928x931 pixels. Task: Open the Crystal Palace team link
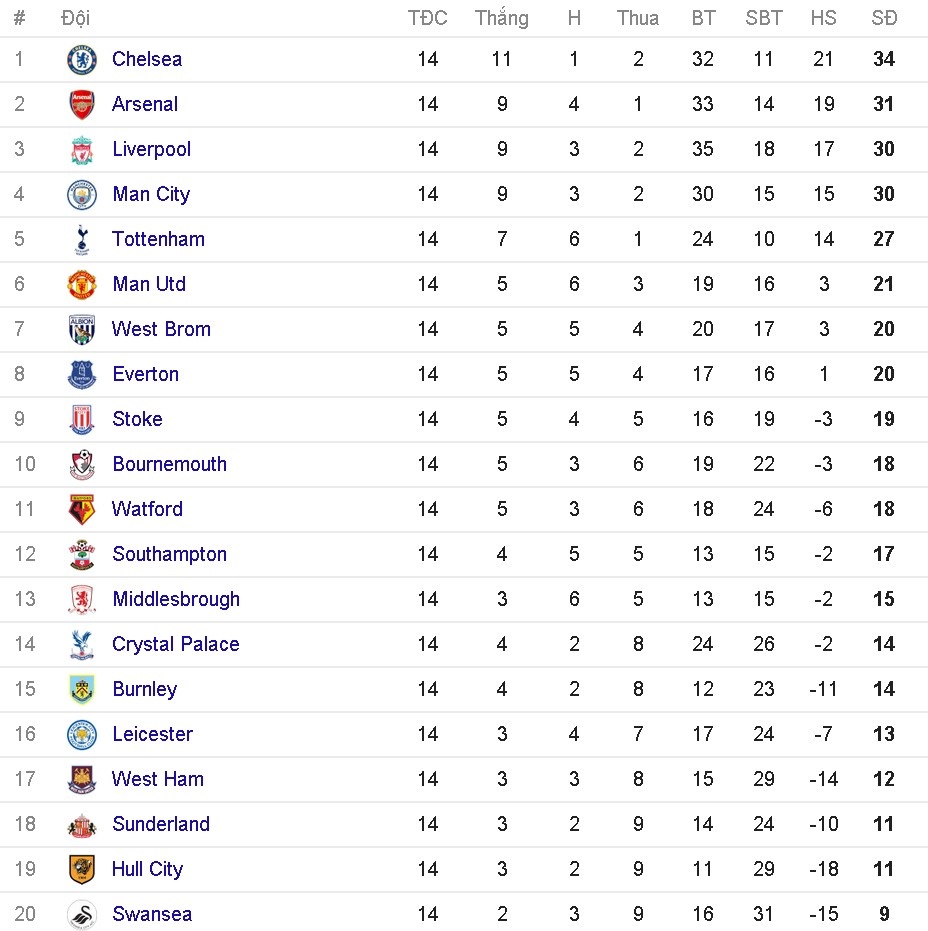click(x=176, y=644)
